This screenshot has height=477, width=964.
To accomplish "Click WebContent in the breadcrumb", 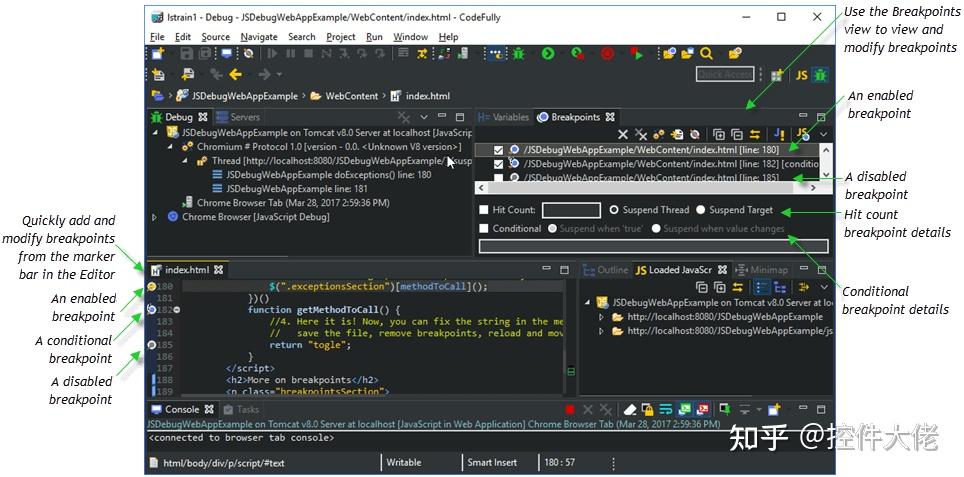I will (x=352, y=96).
